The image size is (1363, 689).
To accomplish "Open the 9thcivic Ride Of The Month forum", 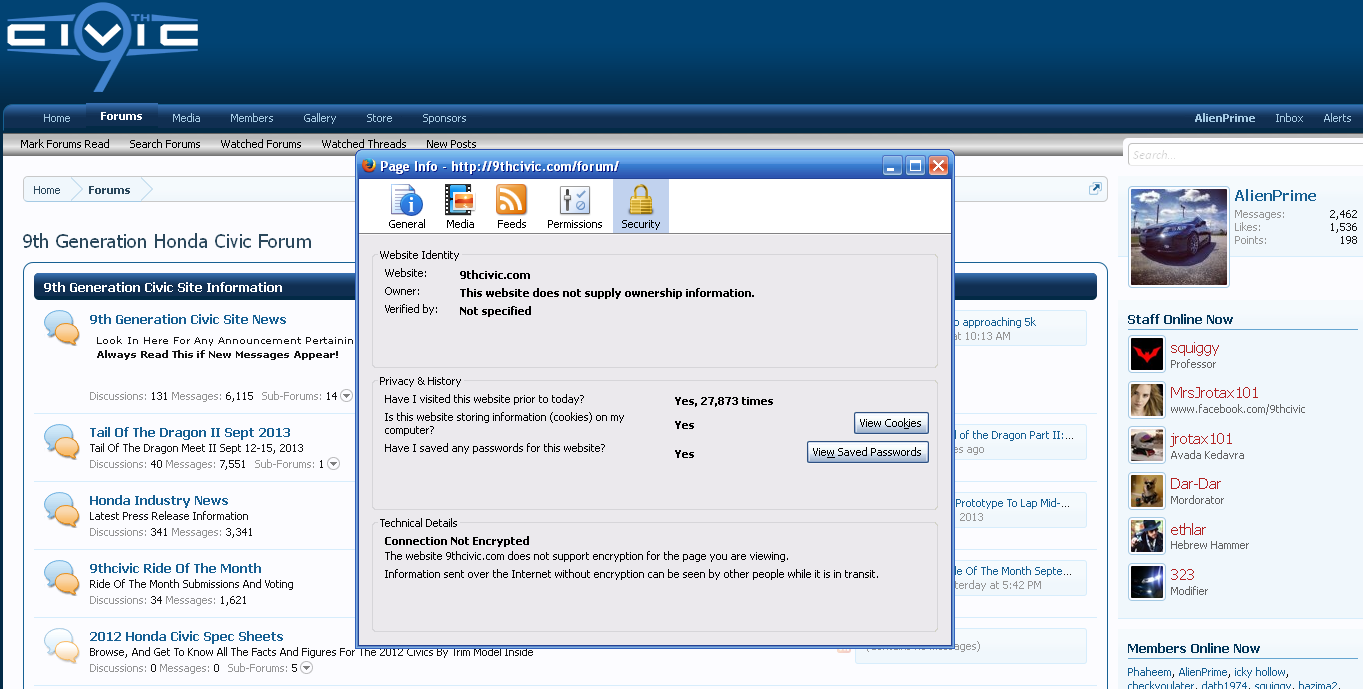I will pyautogui.click(x=175, y=569).
